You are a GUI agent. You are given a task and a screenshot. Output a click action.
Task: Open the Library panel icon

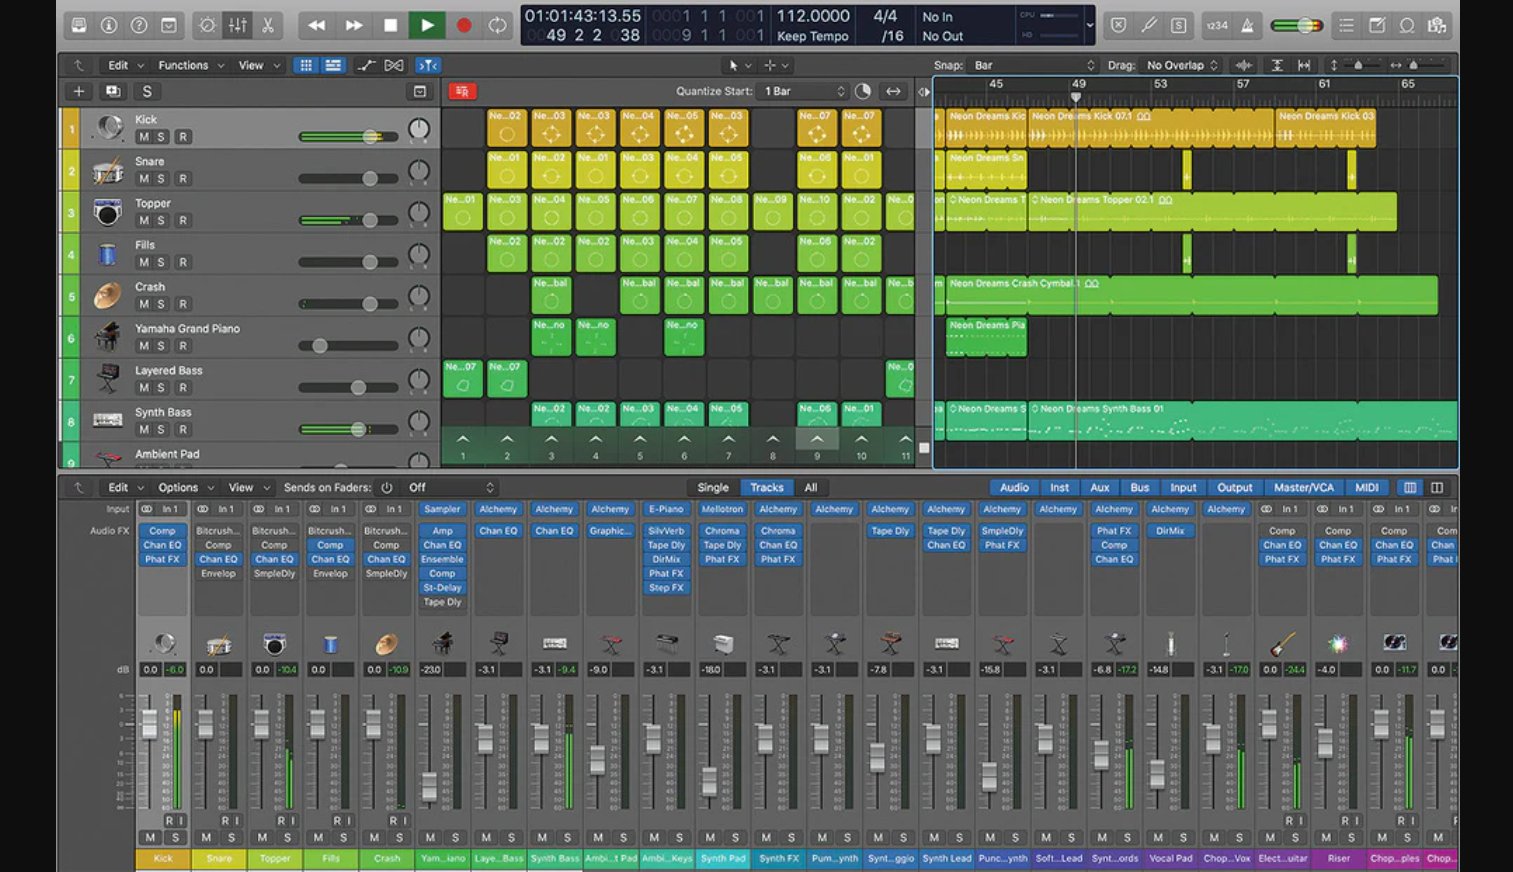79,25
